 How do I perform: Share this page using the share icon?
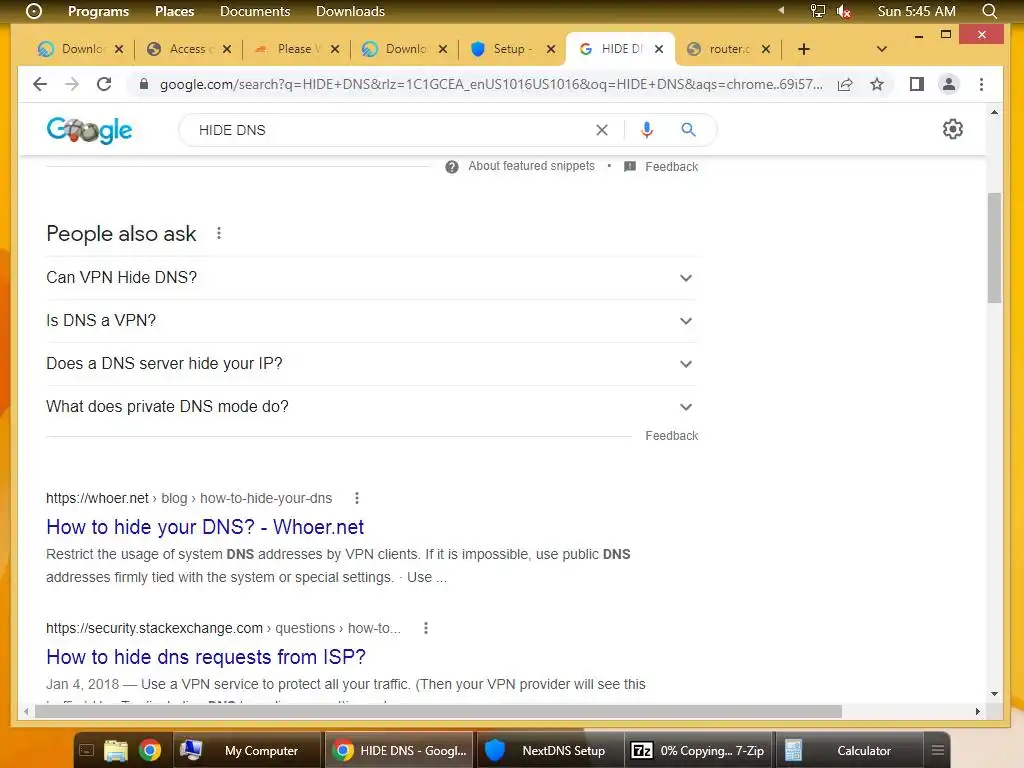[x=845, y=84]
